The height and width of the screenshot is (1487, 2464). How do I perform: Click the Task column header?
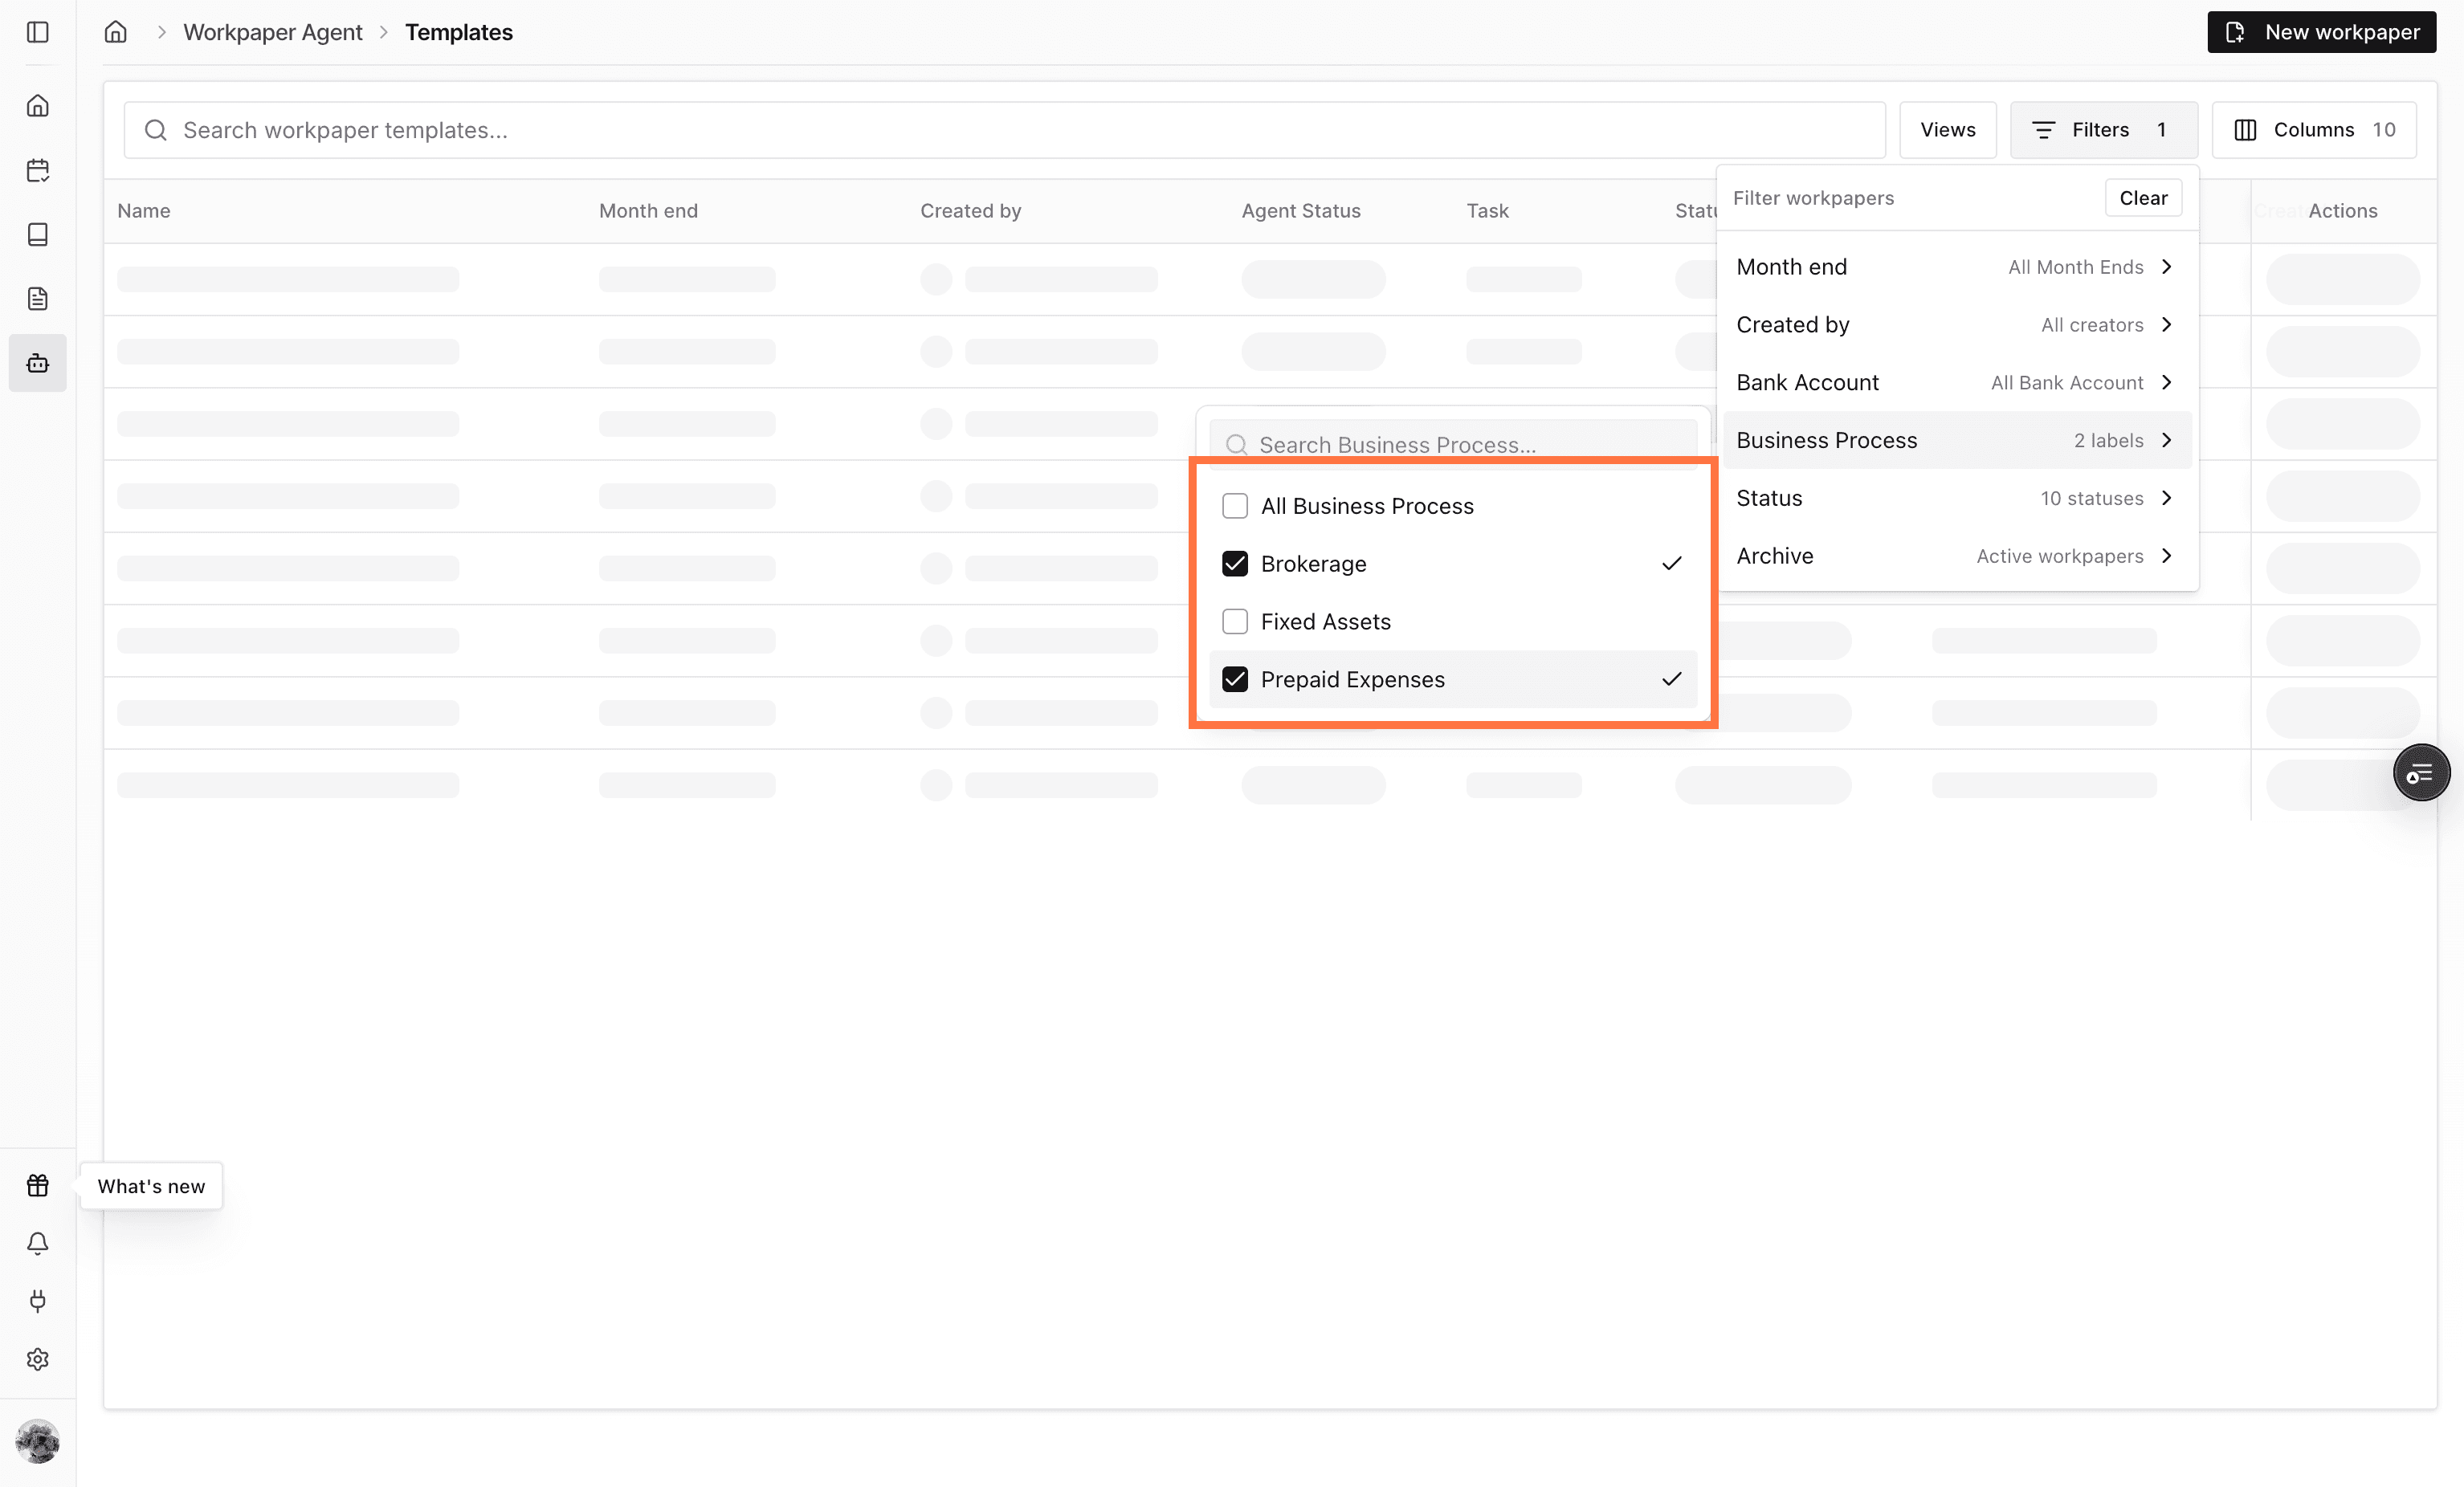point(1487,211)
